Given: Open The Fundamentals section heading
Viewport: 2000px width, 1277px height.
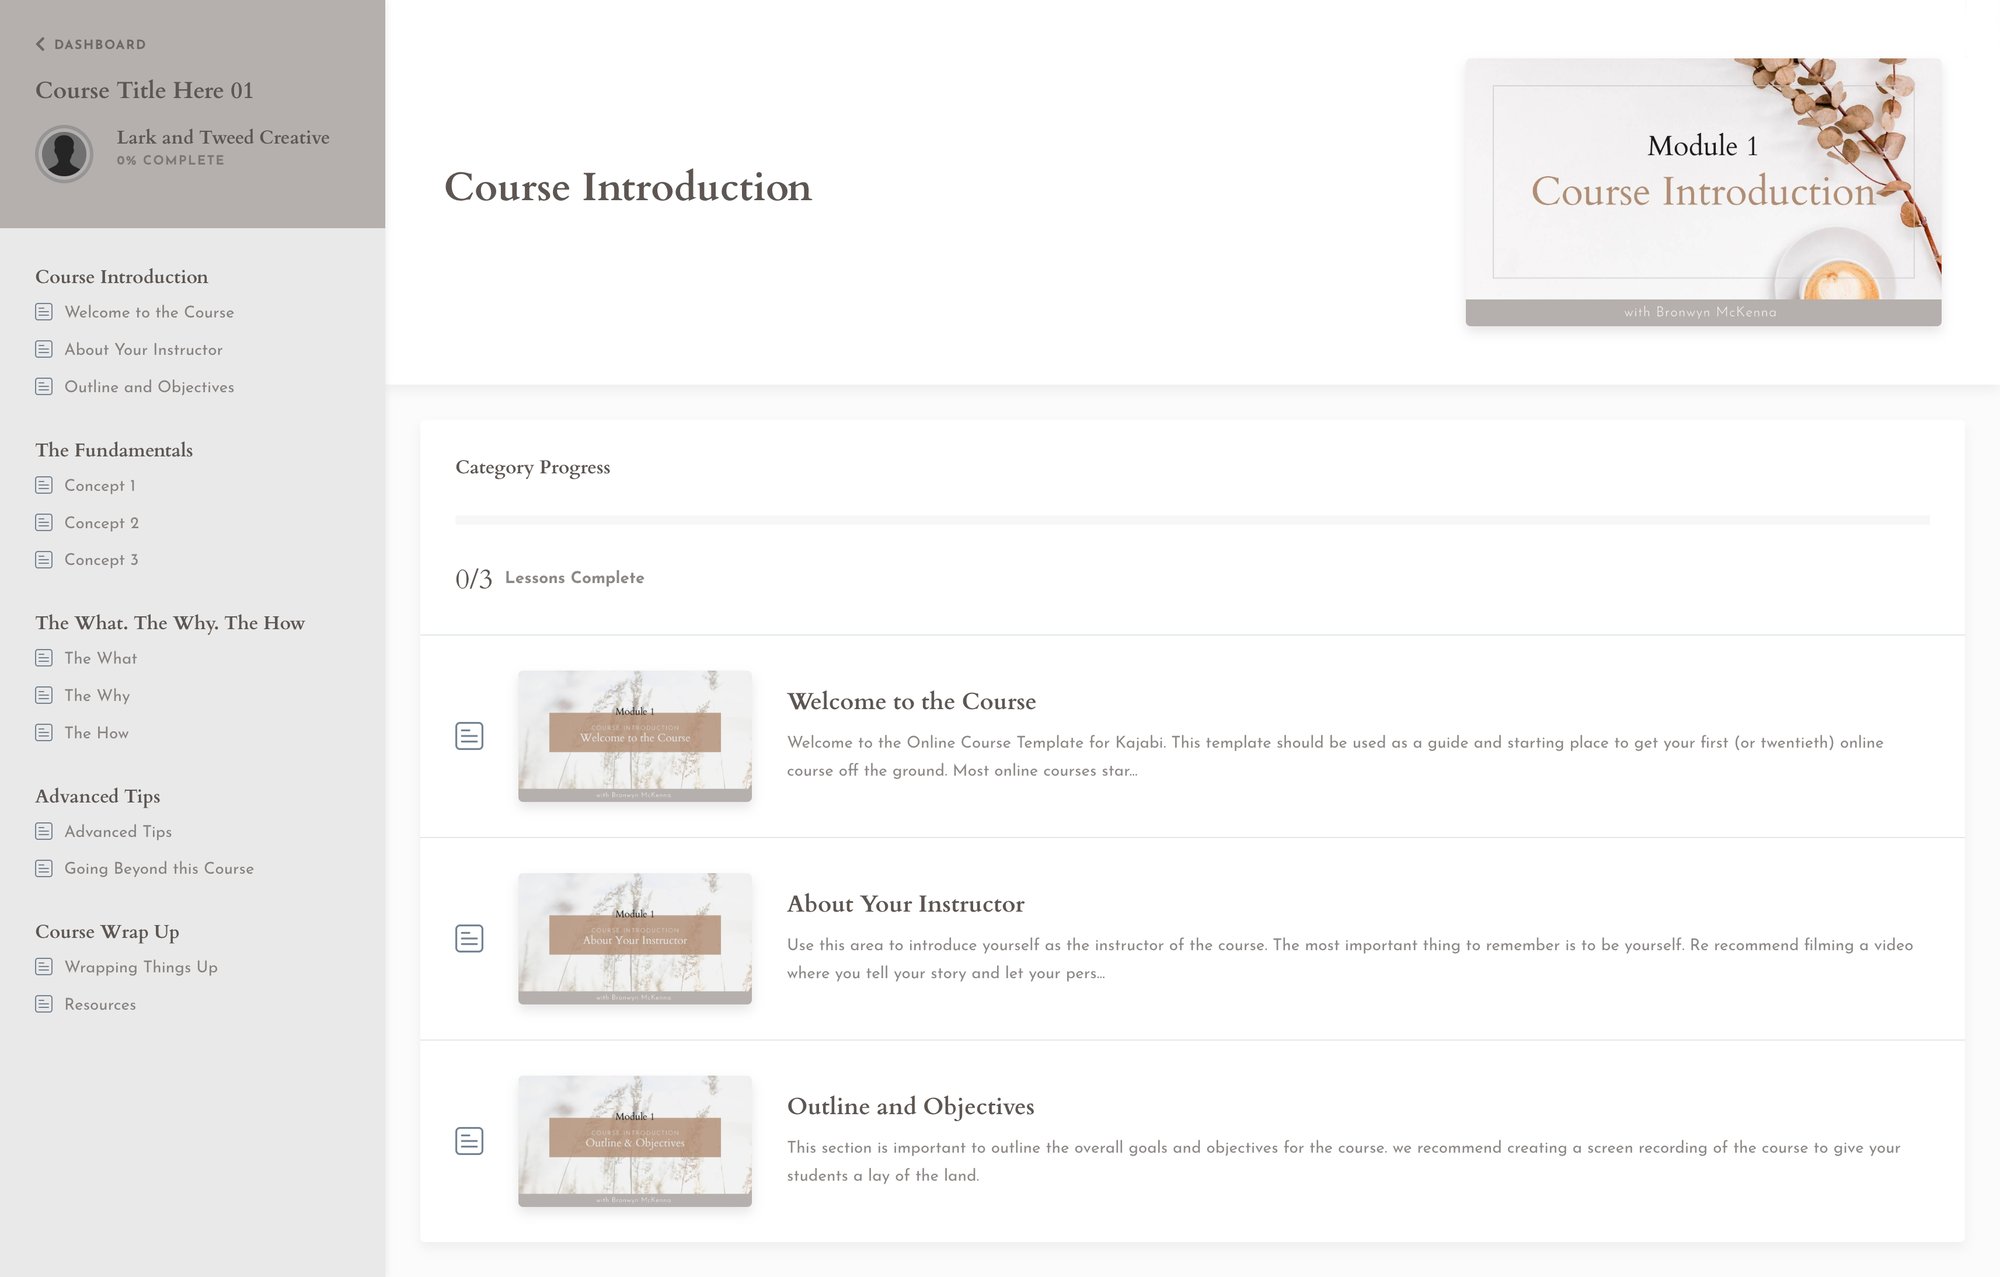Looking at the screenshot, I should [114, 450].
